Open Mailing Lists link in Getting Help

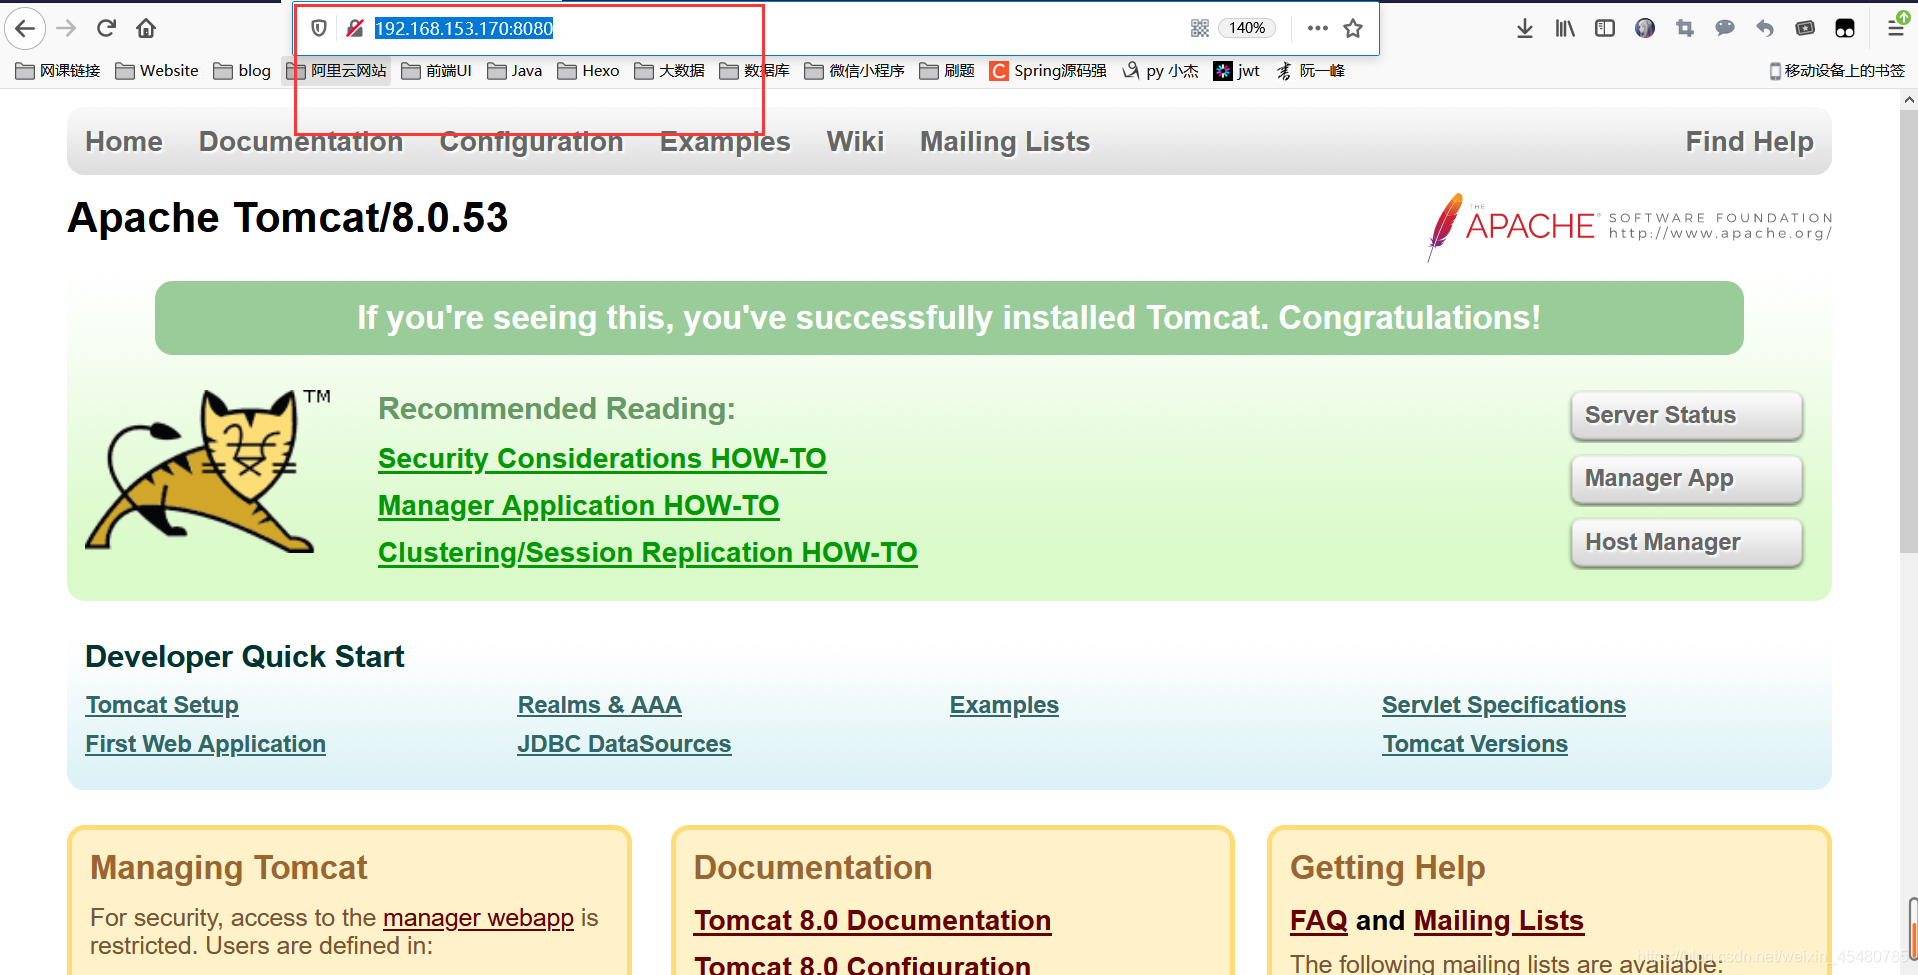pos(1499,921)
